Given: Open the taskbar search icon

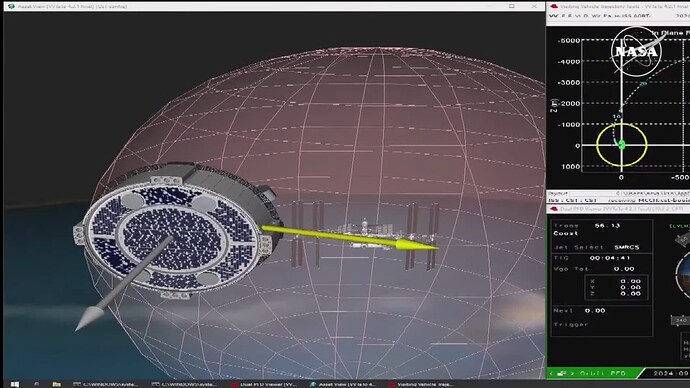Looking at the screenshot, I should click(x=37, y=384).
